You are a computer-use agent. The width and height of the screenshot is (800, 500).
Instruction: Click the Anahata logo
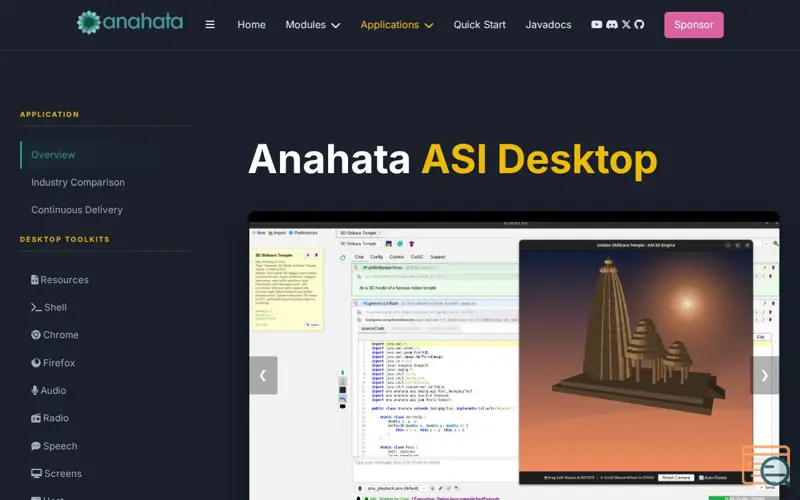(130, 22)
